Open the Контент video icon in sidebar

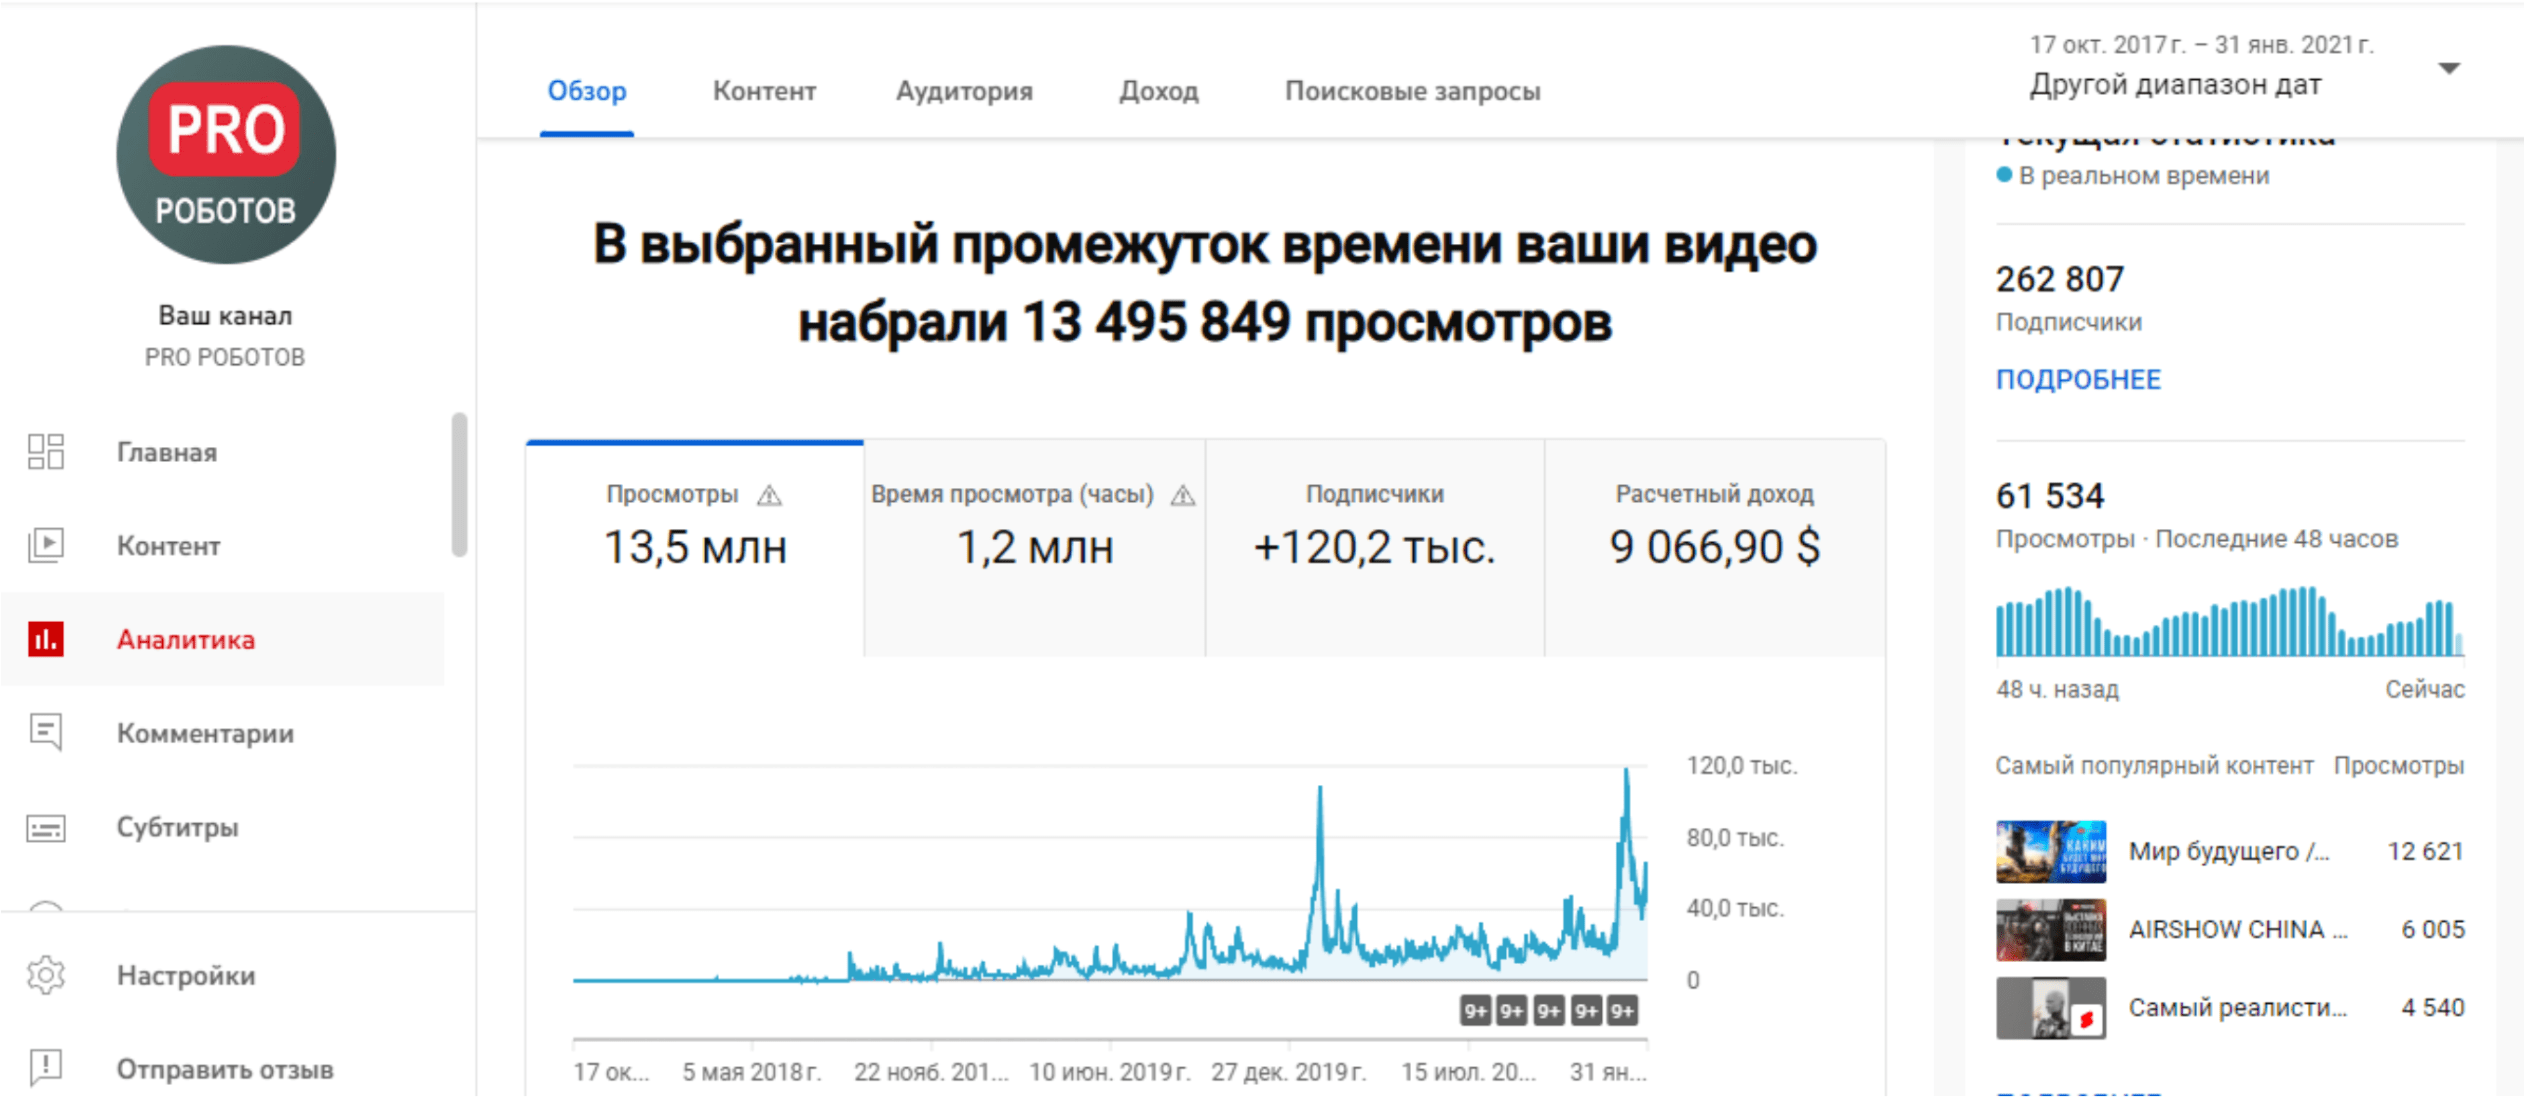[x=46, y=545]
